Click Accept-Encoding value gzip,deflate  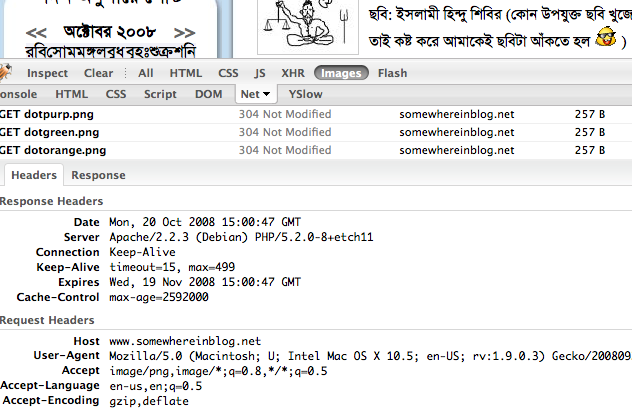(149, 401)
